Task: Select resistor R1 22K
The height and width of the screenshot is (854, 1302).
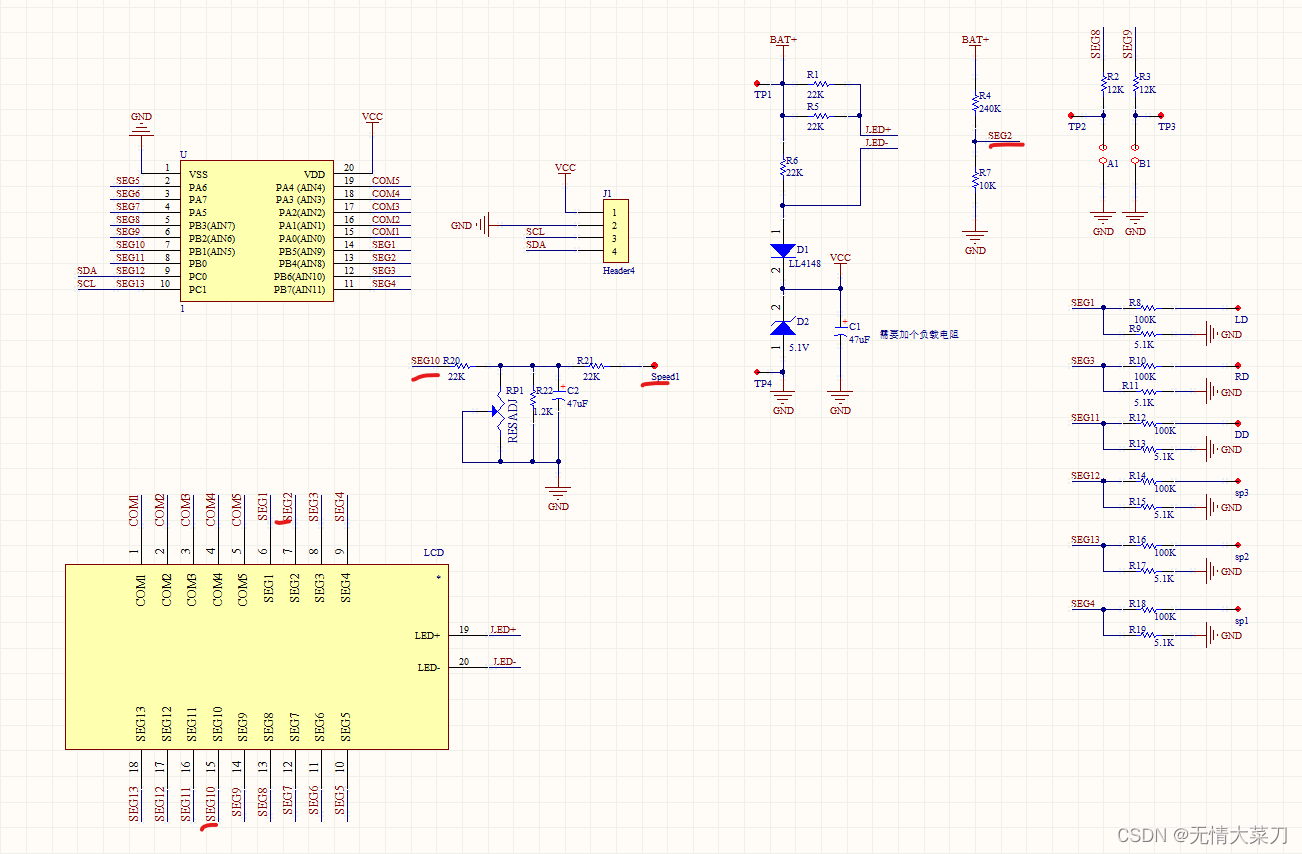Action: click(x=821, y=84)
